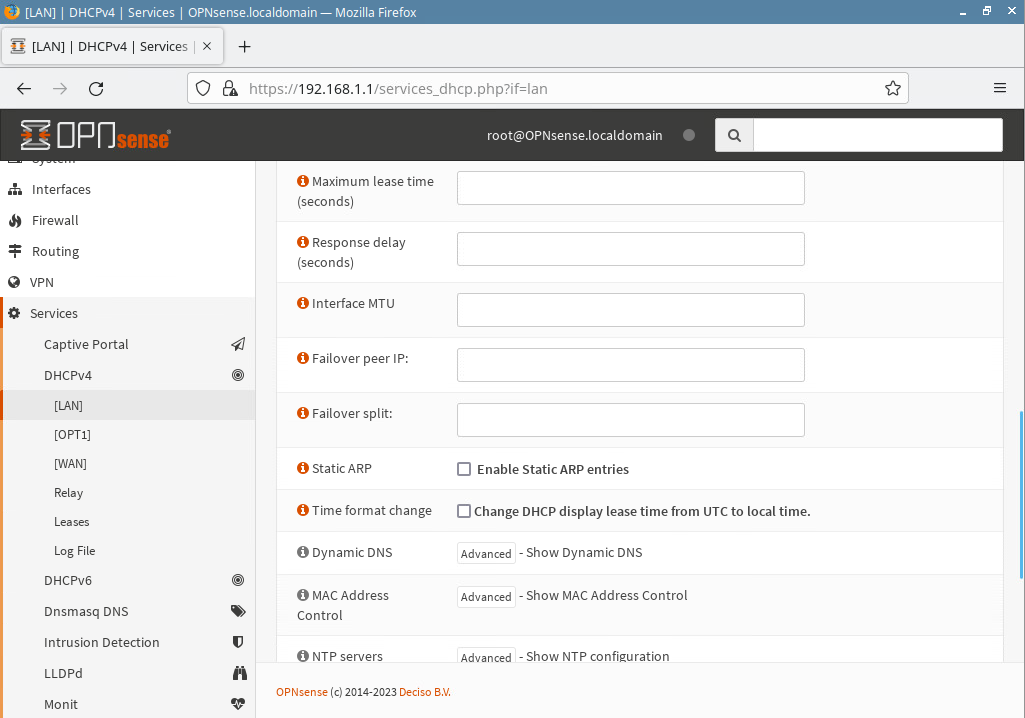This screenshot has height=718, width=1025.
Task: Open a new browser tab
Action: (x=245, y=47)
